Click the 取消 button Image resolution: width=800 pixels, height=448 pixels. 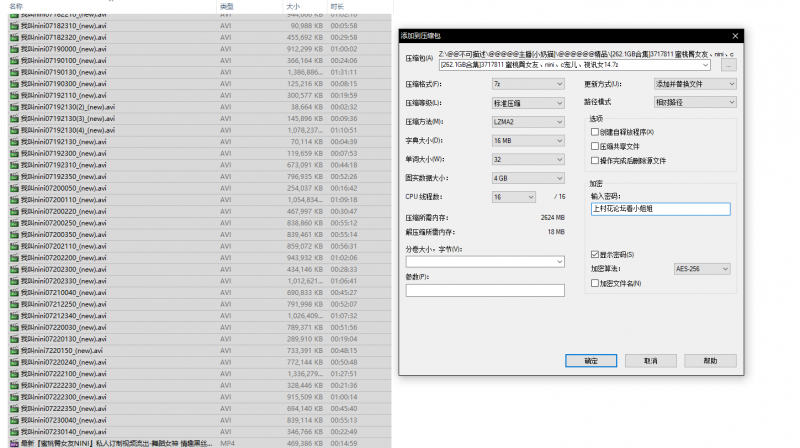(x=650, y=361)
